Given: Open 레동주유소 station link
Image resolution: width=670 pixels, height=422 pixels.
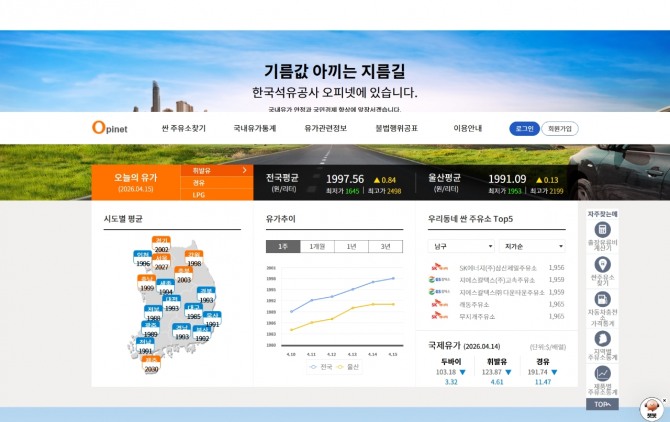Looking at the screenshot, I should (474, 305).
